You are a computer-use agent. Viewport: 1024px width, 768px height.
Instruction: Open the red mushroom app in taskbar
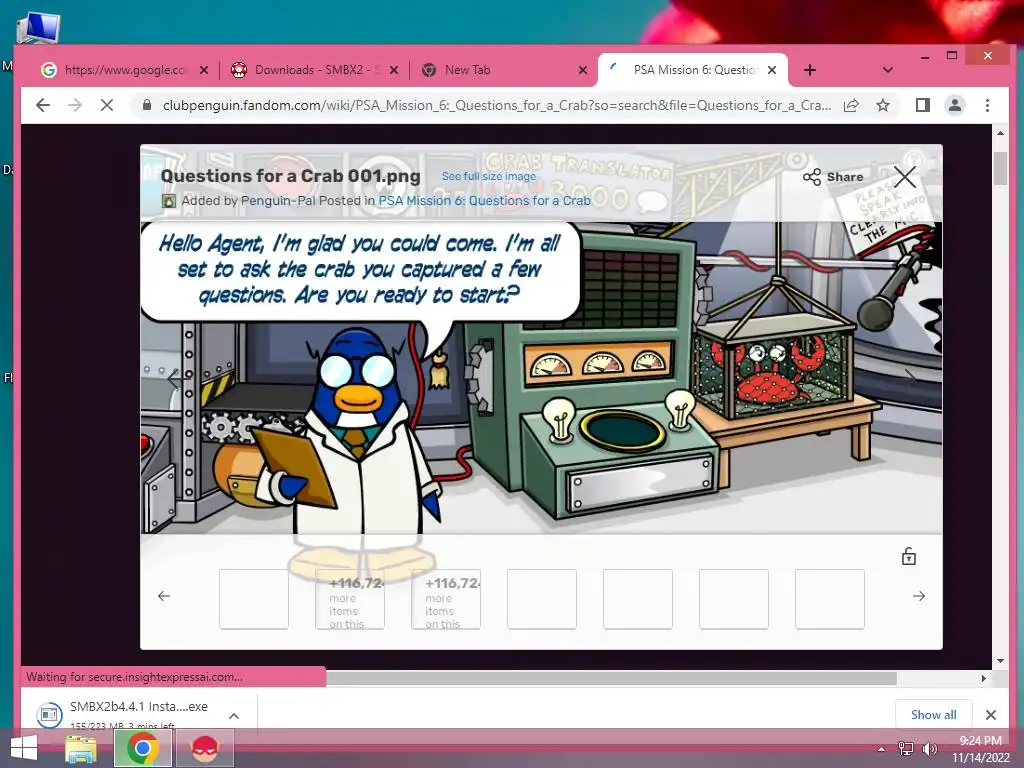(204, 748)
